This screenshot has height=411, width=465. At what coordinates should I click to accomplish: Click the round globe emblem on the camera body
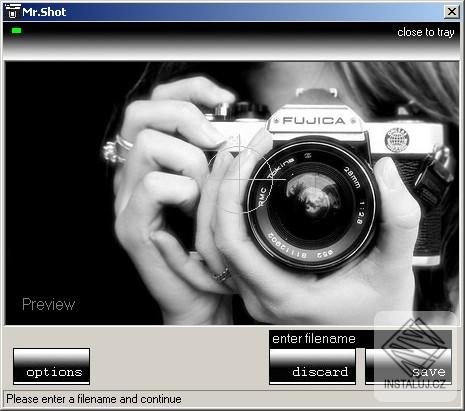click(397, 140)
